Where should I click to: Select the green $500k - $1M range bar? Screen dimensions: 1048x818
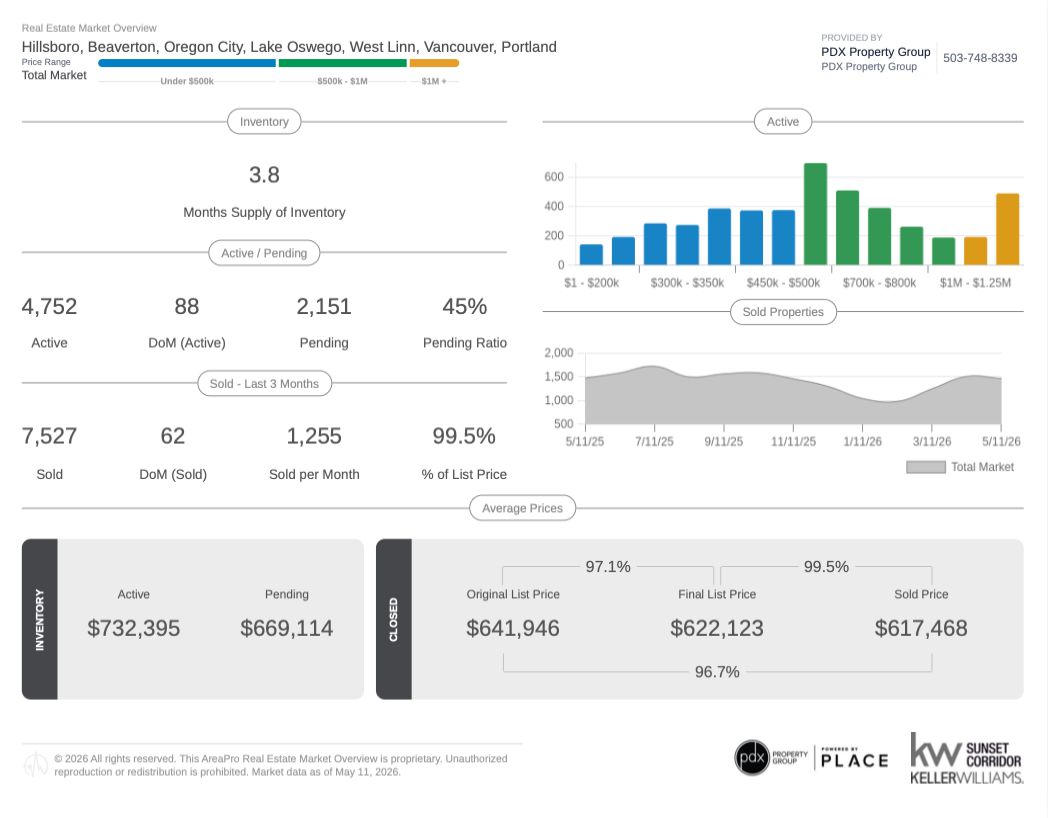pos(342,63)
